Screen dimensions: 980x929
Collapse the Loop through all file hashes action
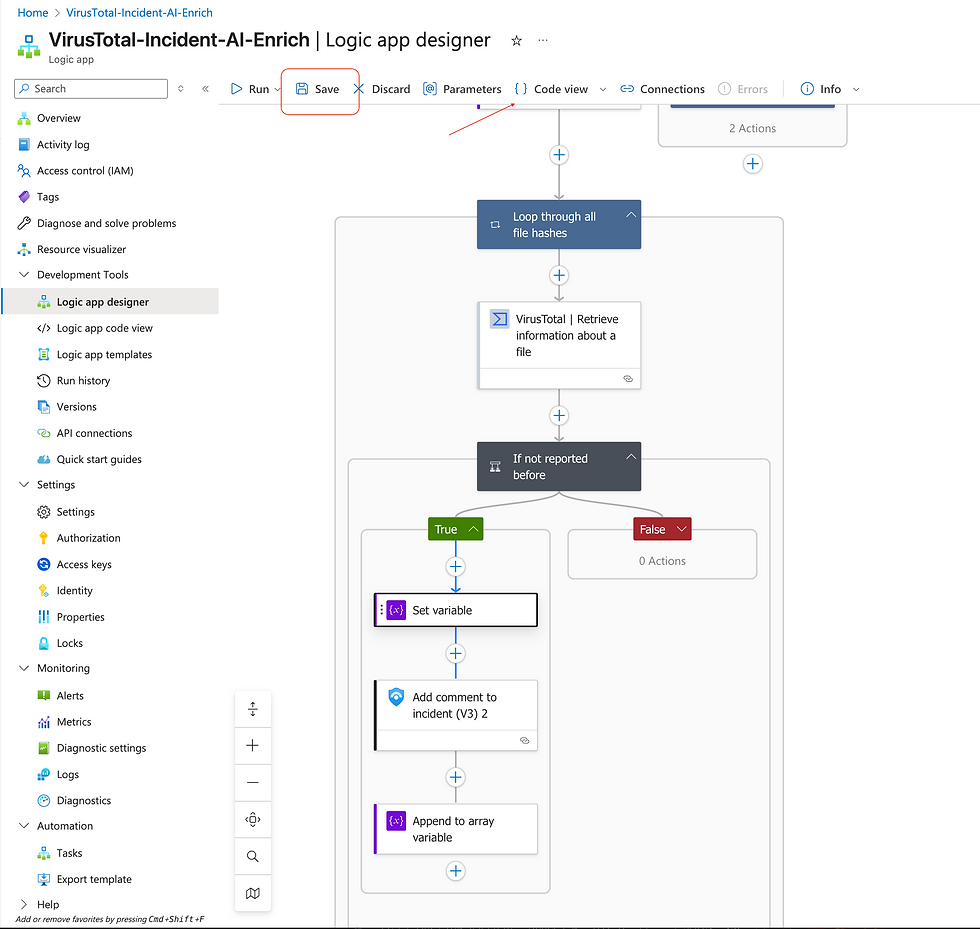631,215
